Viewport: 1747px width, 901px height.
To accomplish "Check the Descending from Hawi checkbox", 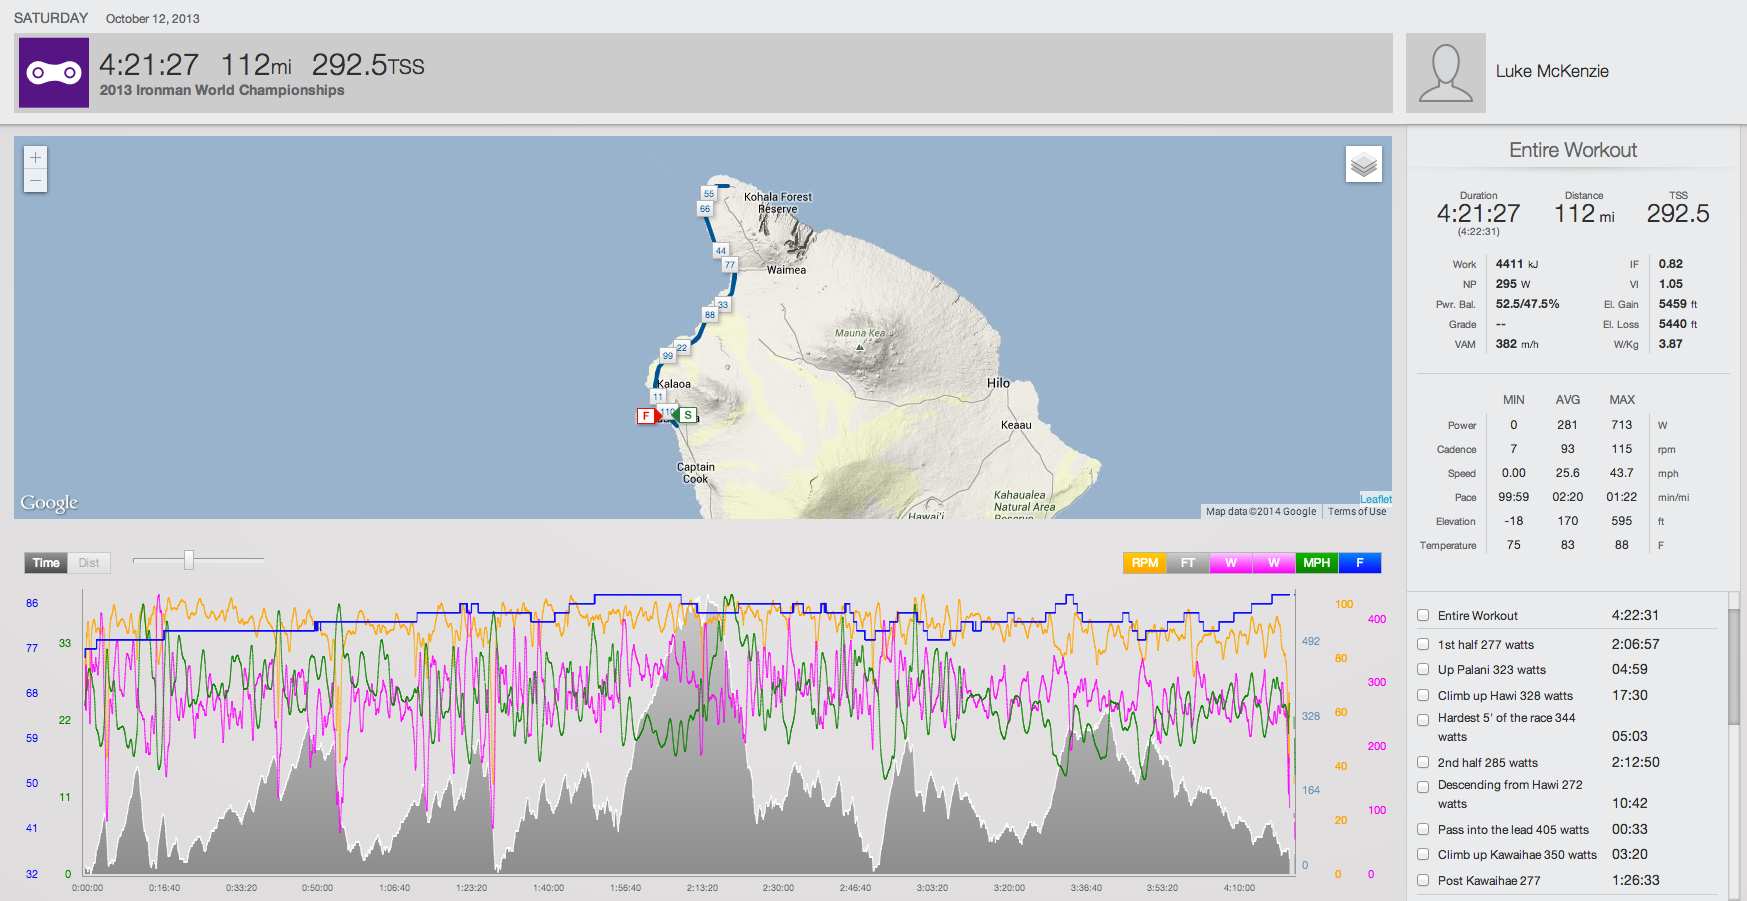I will pos(1423,787).
